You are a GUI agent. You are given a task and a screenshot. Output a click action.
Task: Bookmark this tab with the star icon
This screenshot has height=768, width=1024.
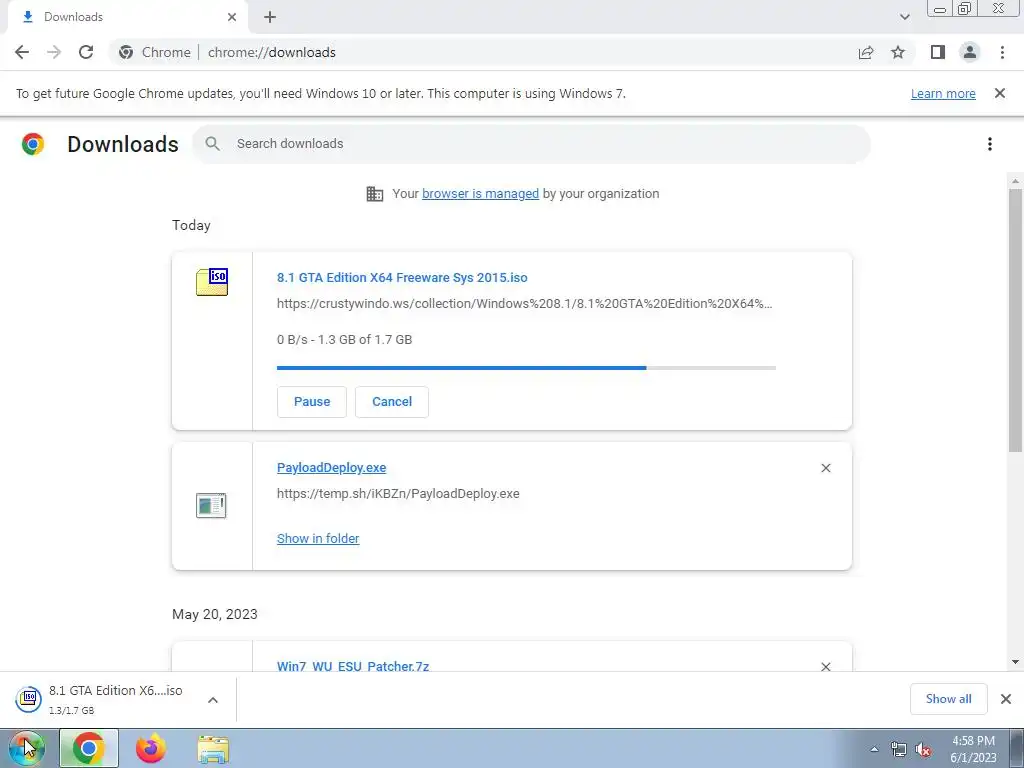(x=898, y=52)
